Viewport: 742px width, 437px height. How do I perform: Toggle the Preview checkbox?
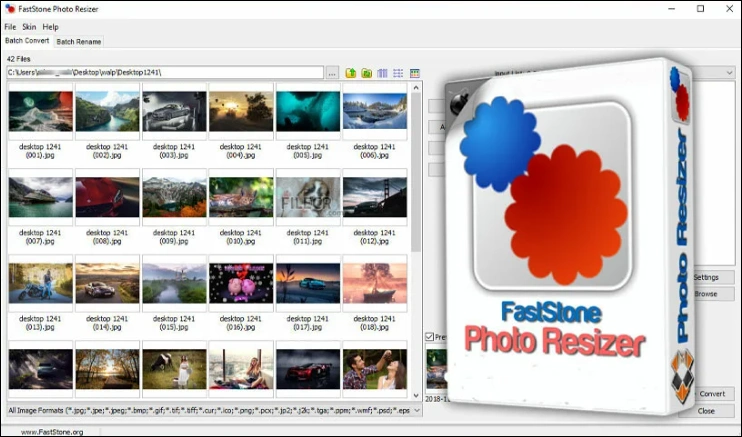click(x=430, y=337)
